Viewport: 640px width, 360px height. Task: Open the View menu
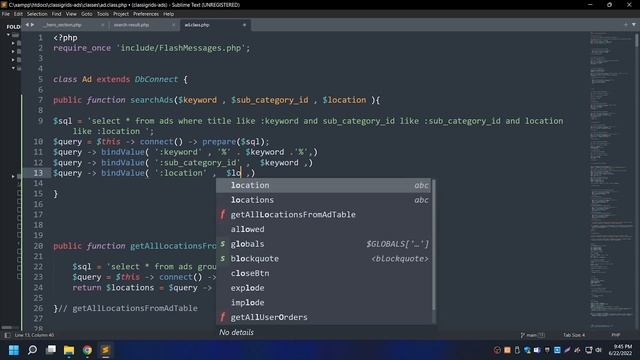pos(71,14)
